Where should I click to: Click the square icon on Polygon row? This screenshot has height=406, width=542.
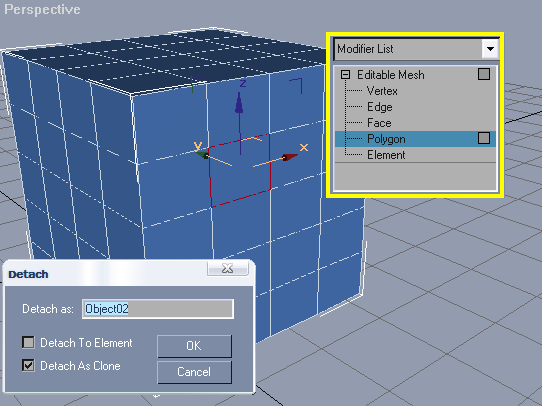point(484,138)
